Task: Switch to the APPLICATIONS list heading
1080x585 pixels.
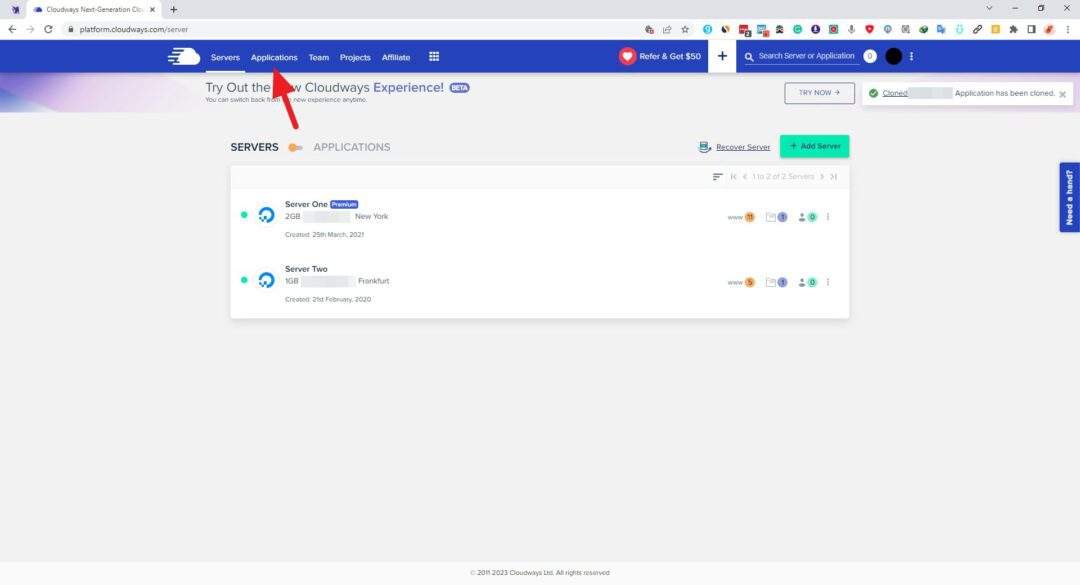Action: 352,147
